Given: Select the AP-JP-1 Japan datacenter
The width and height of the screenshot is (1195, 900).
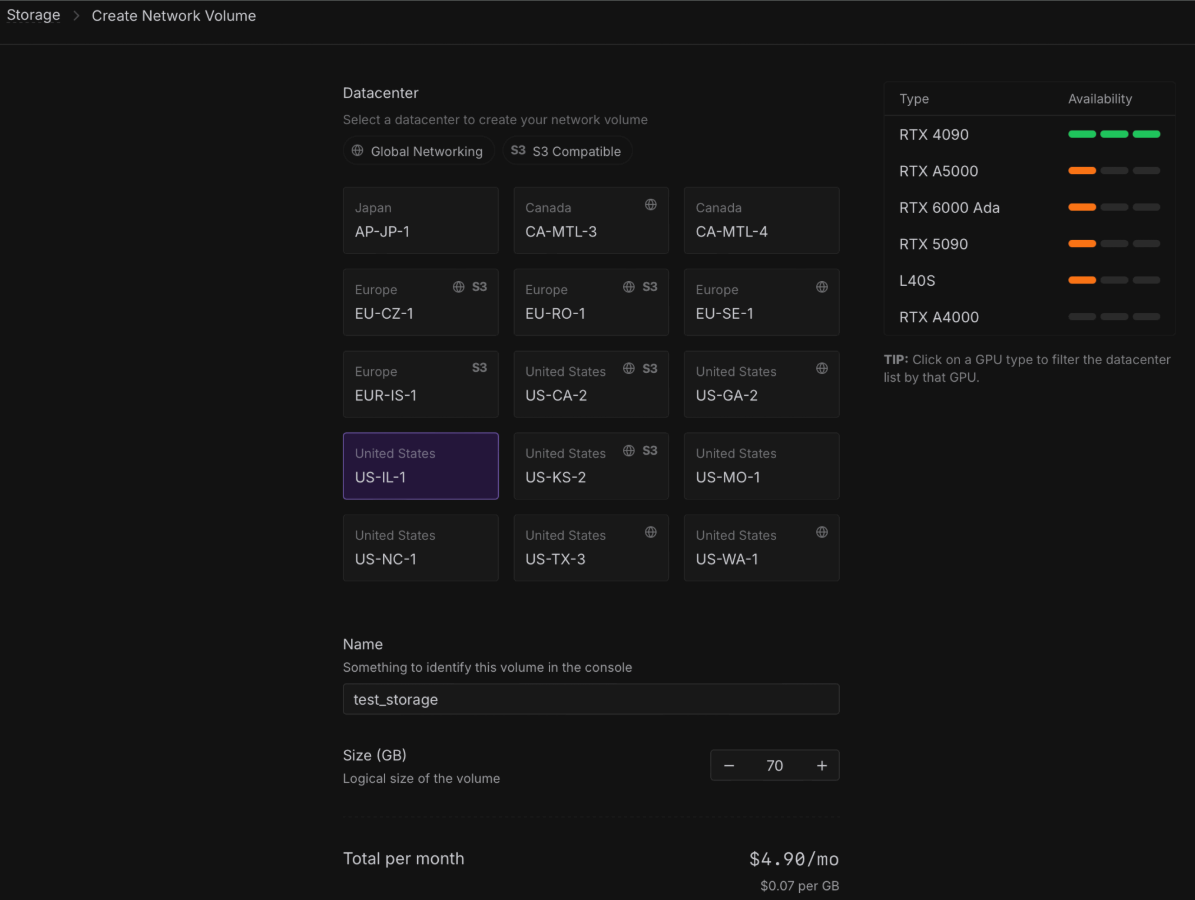Looking at the screenshot, I should [420, 220].
